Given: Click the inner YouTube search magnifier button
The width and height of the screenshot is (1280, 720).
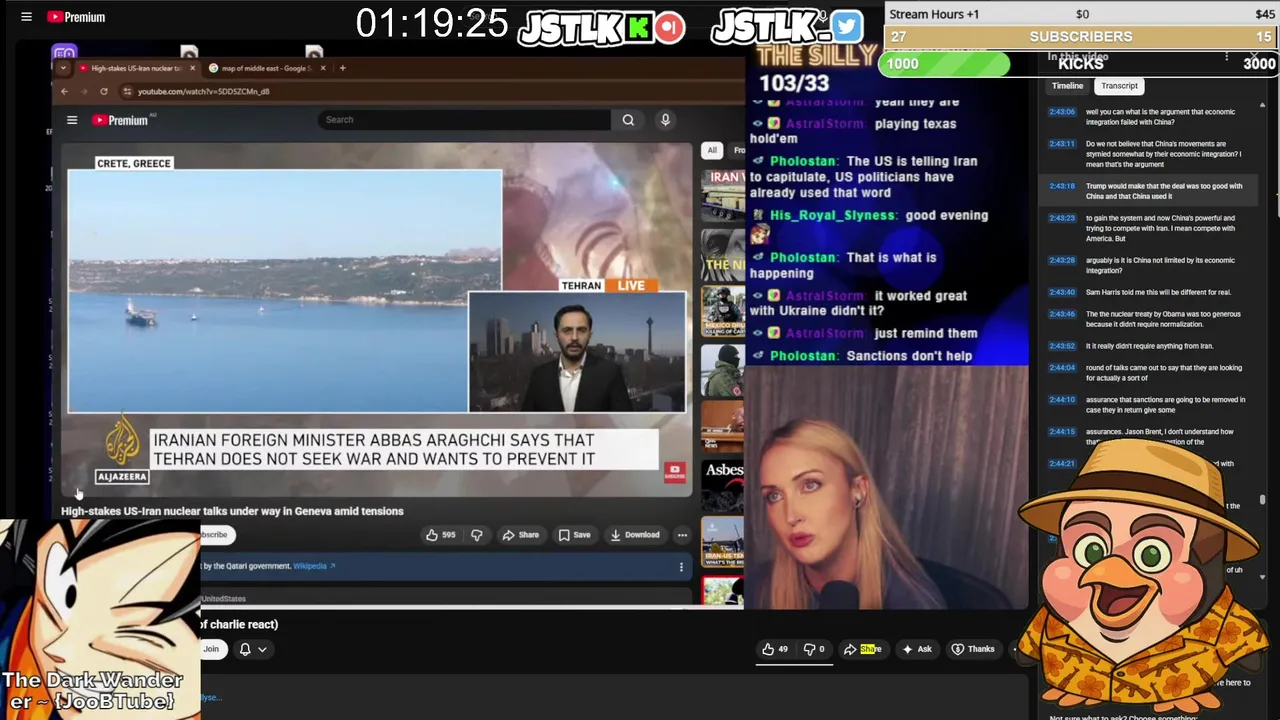Looking at the screenshot, I should tap(628, 120).
